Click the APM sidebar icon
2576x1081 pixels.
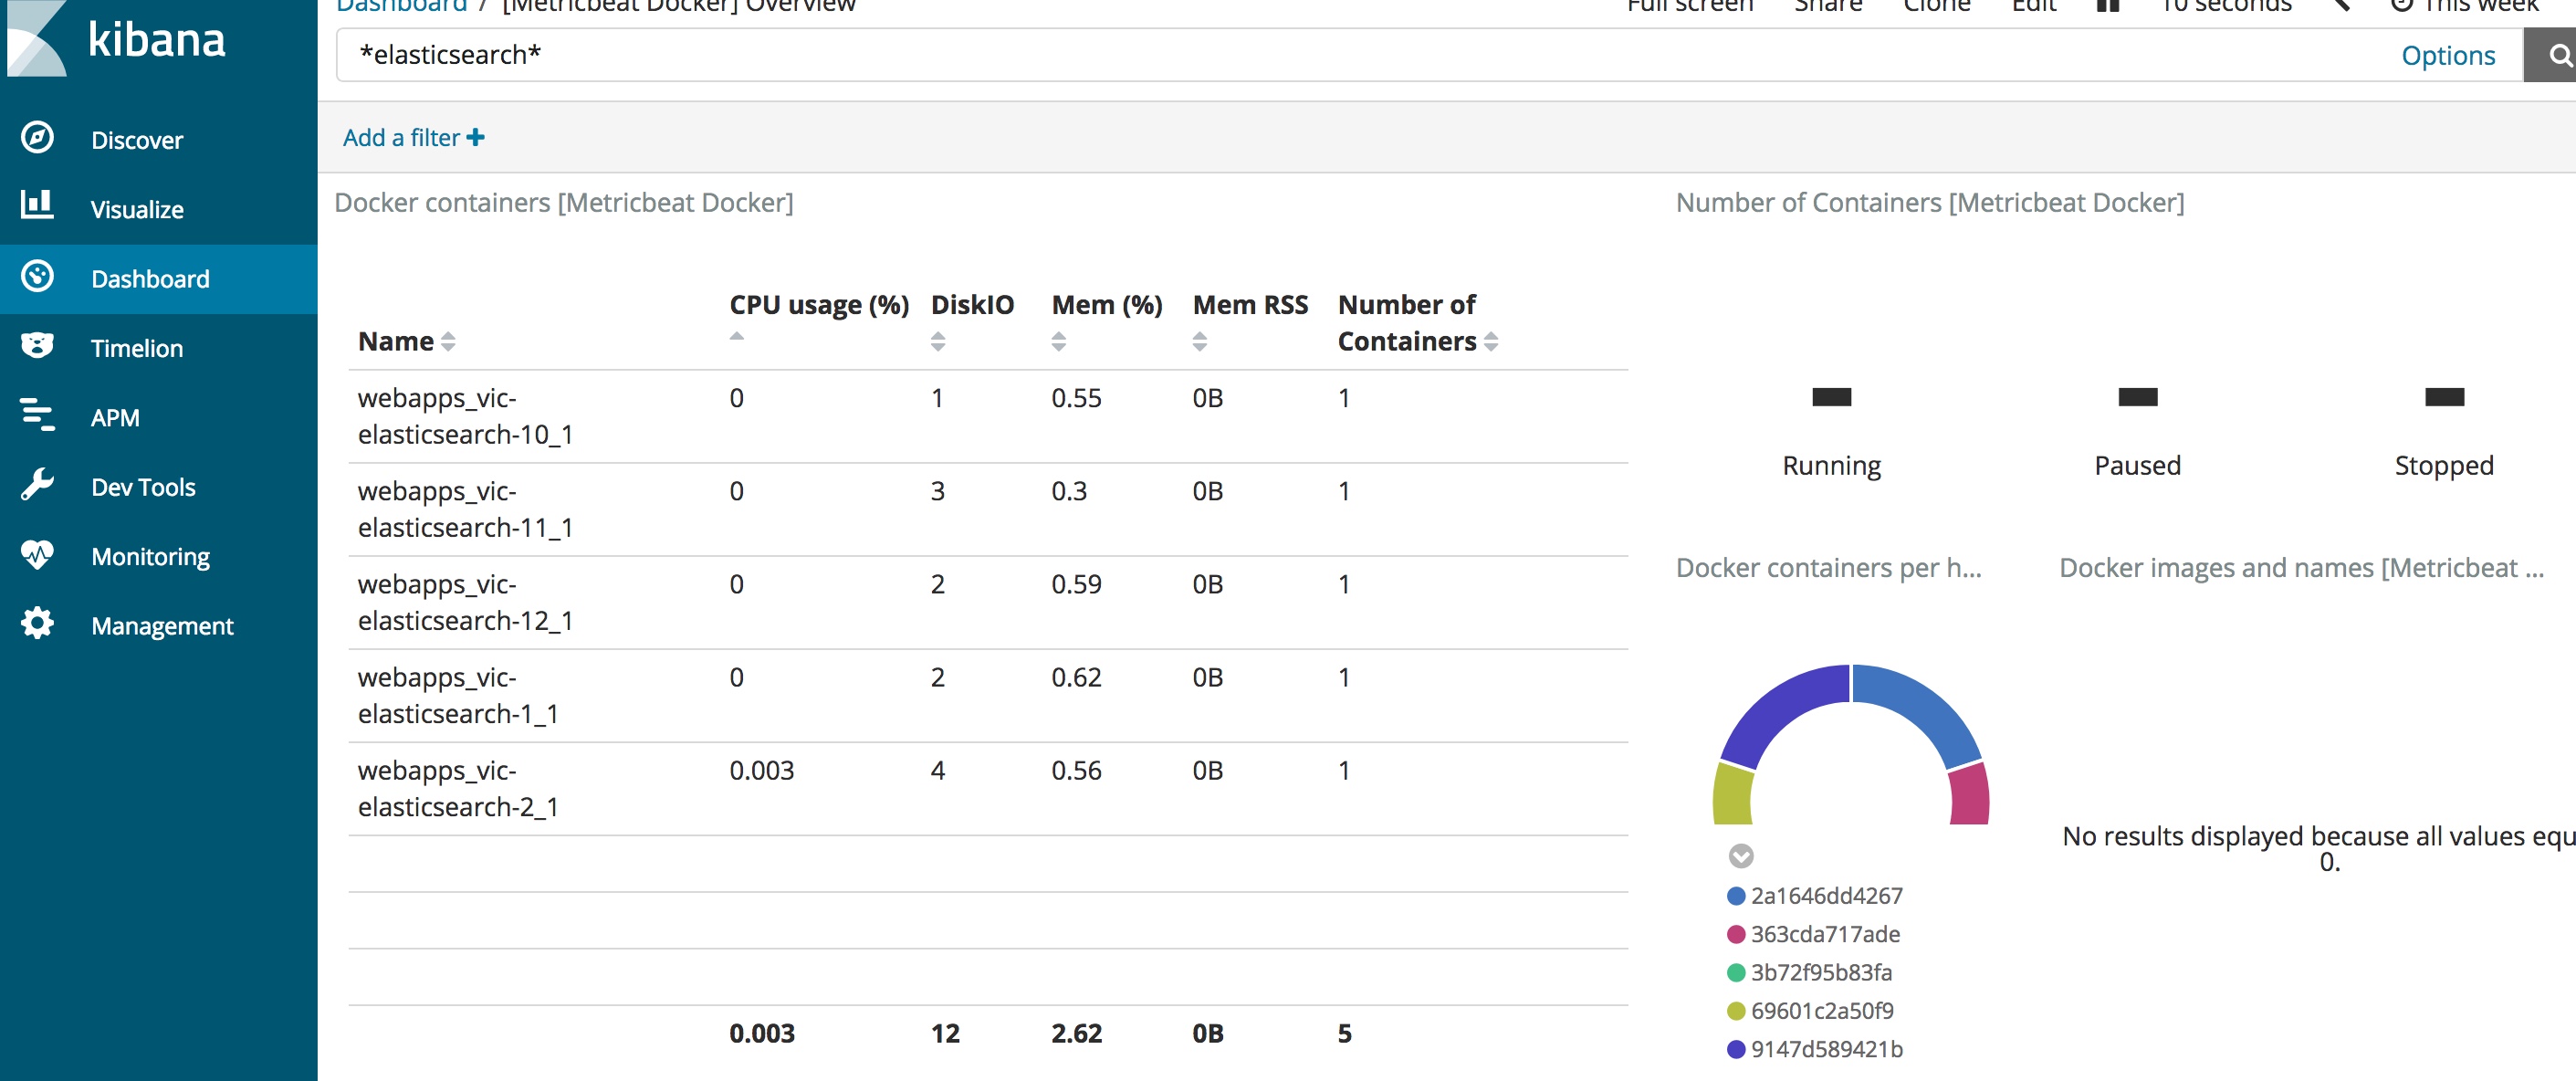(37, 415)
